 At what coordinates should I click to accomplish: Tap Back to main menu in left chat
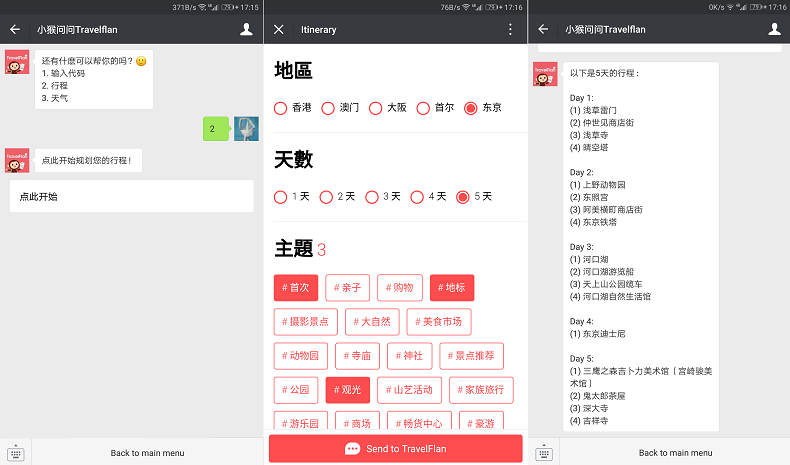[148, 453]
